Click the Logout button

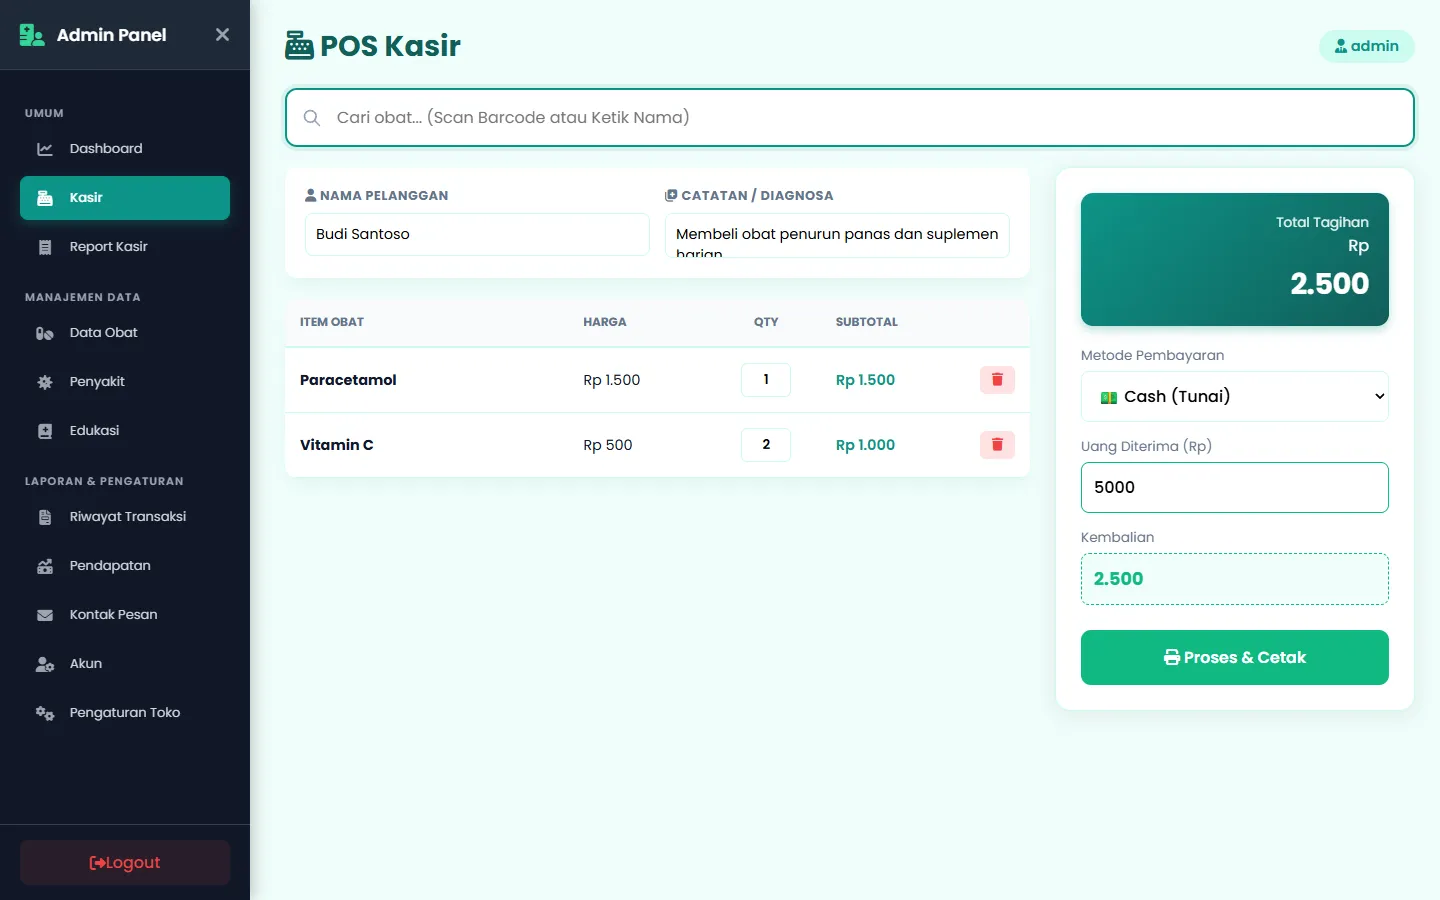(x=125, y=863)
